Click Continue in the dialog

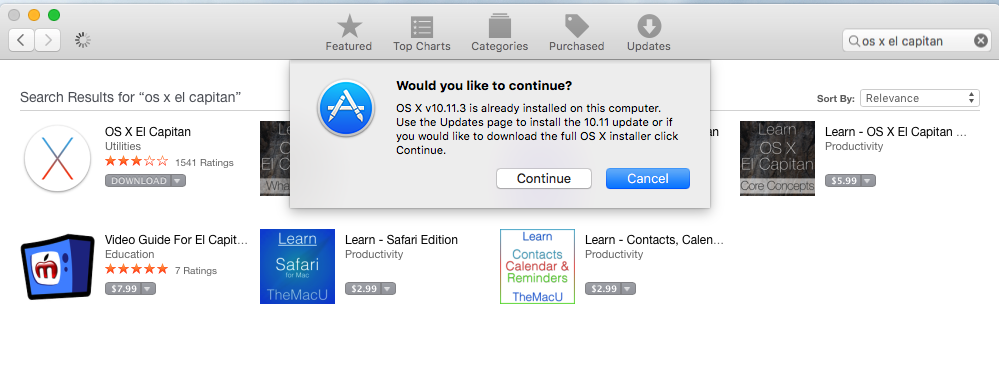[543, 179]
